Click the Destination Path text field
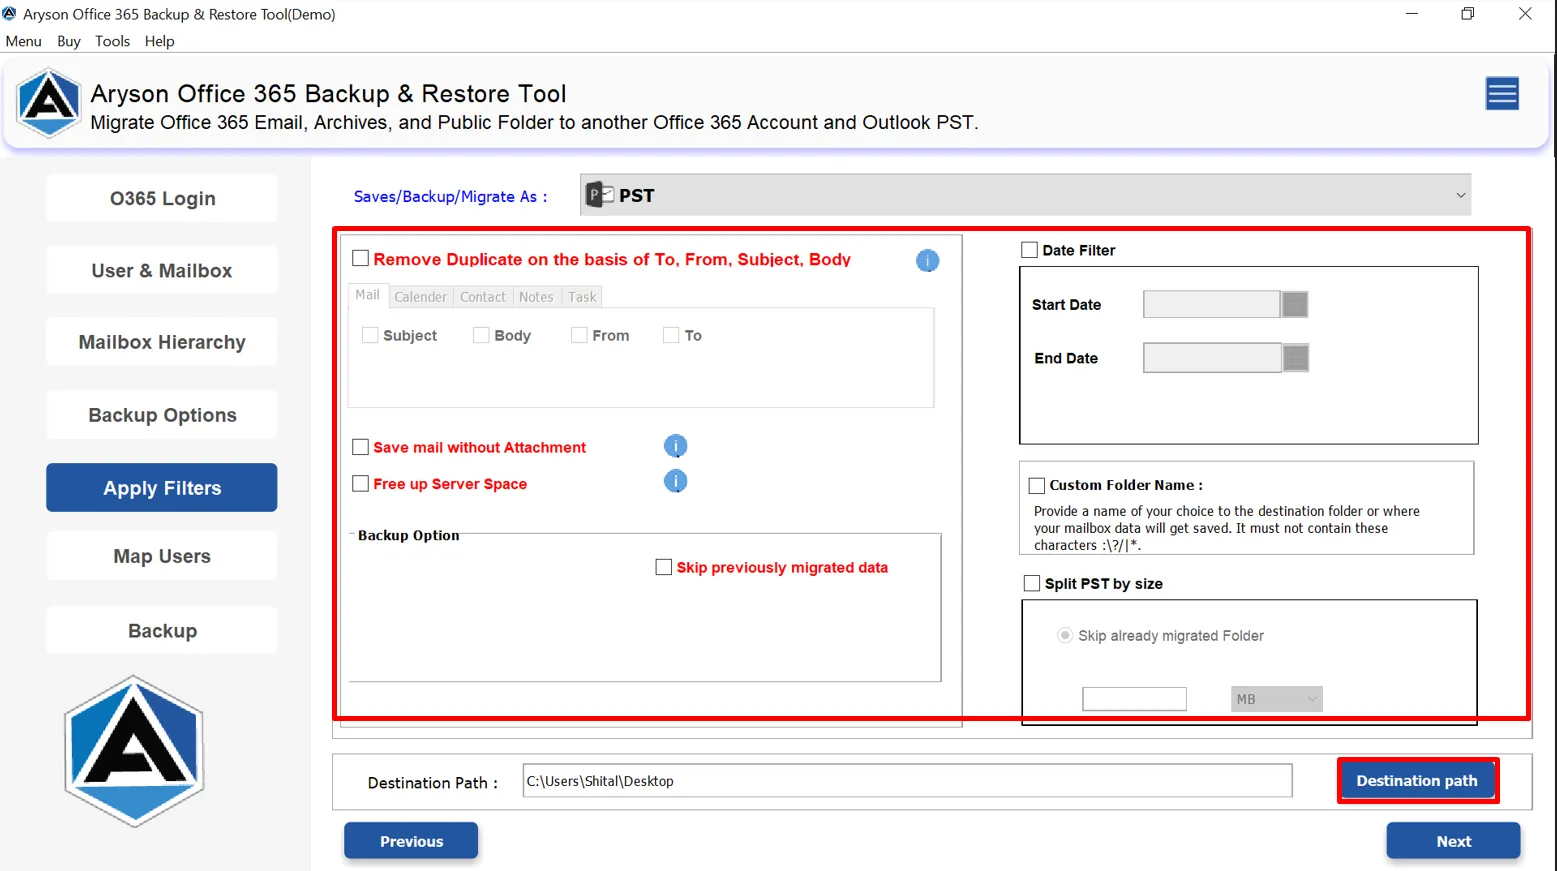Screen dimensions: 1557x871 [x=906, y=781]
